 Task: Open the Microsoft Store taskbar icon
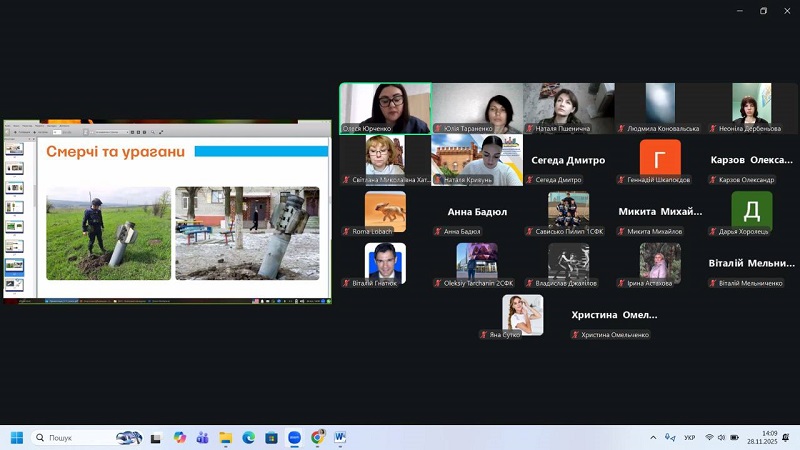[271, 438]
